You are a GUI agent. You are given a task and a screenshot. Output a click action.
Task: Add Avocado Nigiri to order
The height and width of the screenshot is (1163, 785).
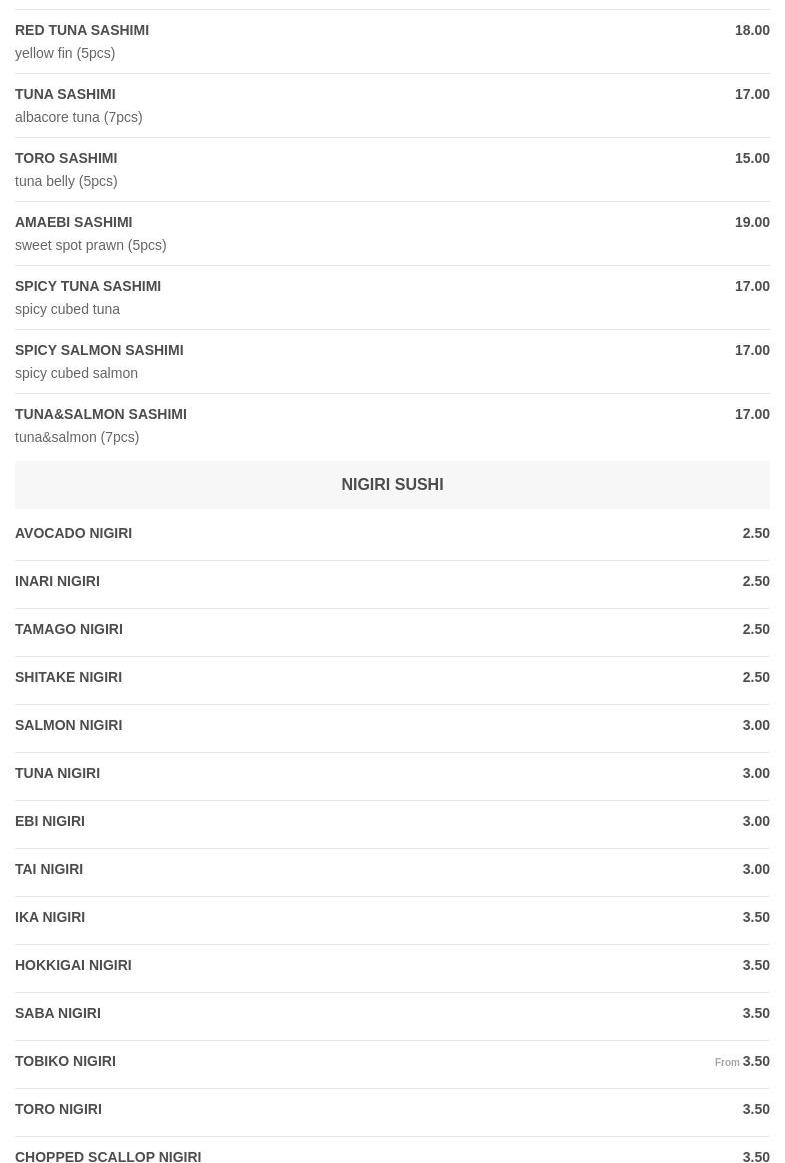pyautogui.click(x=392, y=533)
